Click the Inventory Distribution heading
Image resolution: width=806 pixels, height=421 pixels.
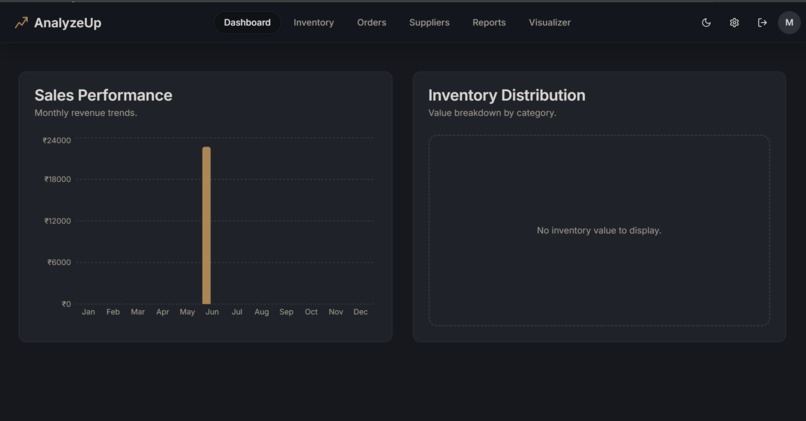click(x=507, y=95)
